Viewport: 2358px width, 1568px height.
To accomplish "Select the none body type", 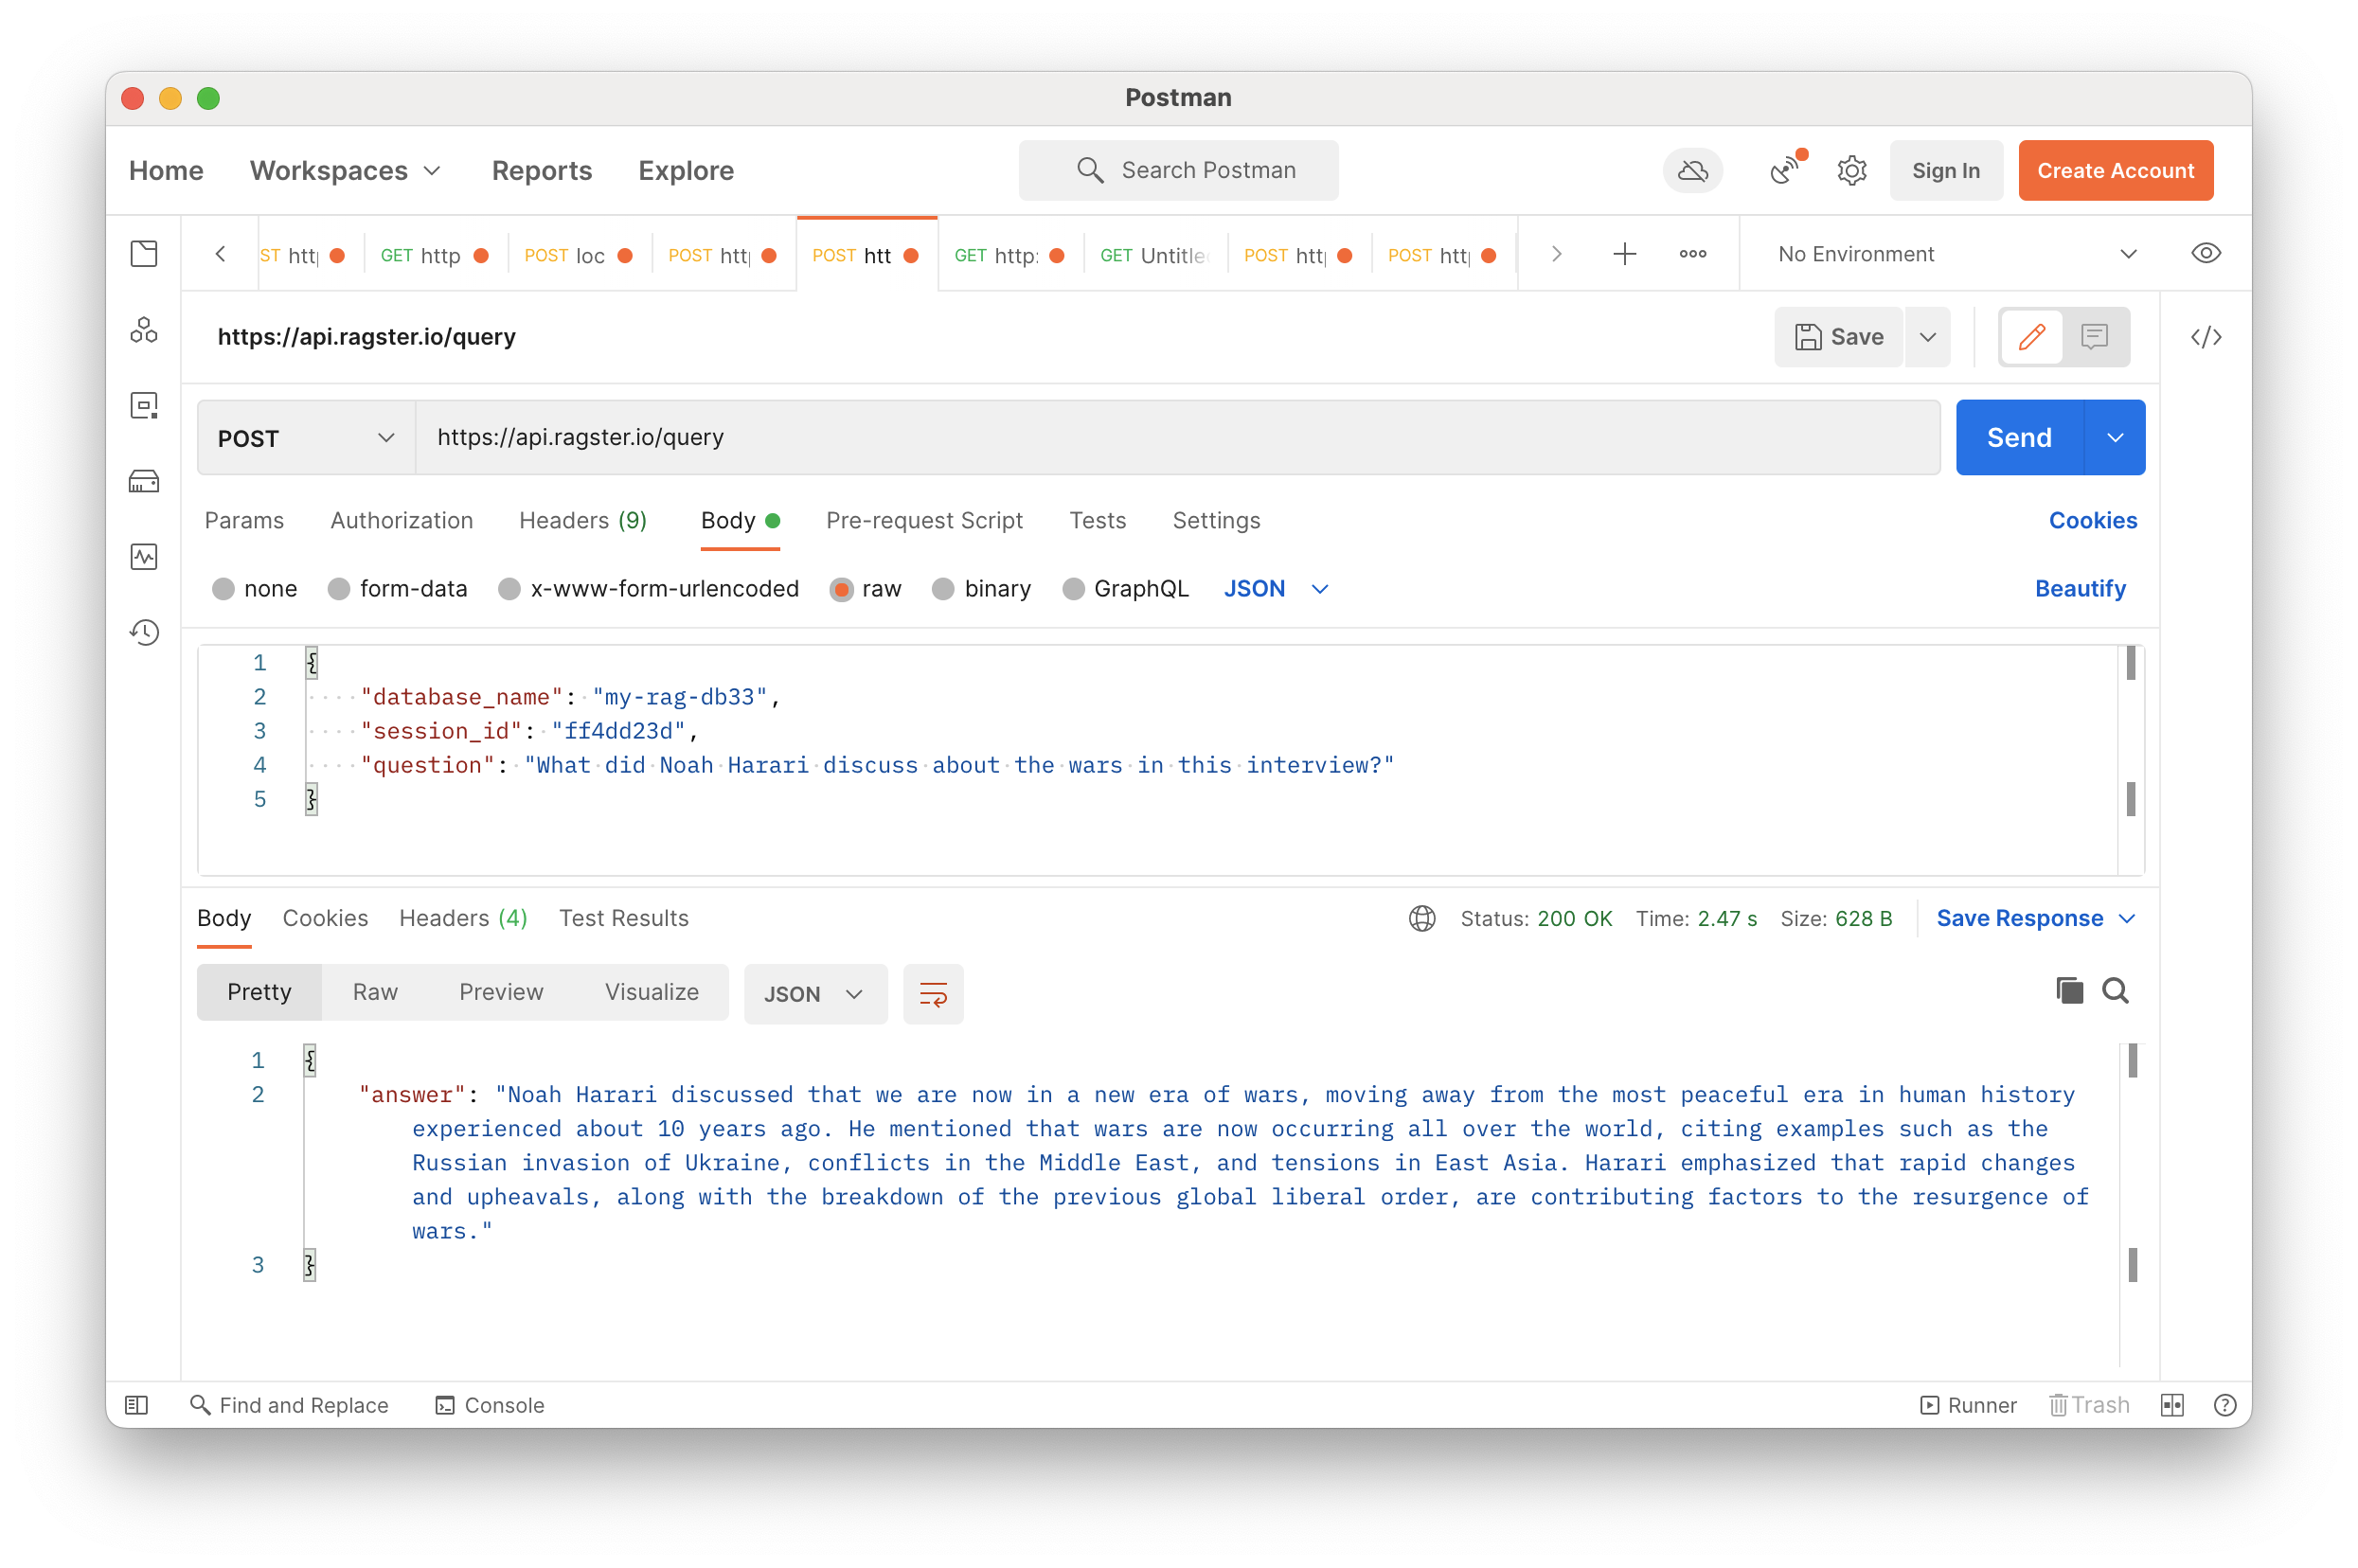I will 224,589.
